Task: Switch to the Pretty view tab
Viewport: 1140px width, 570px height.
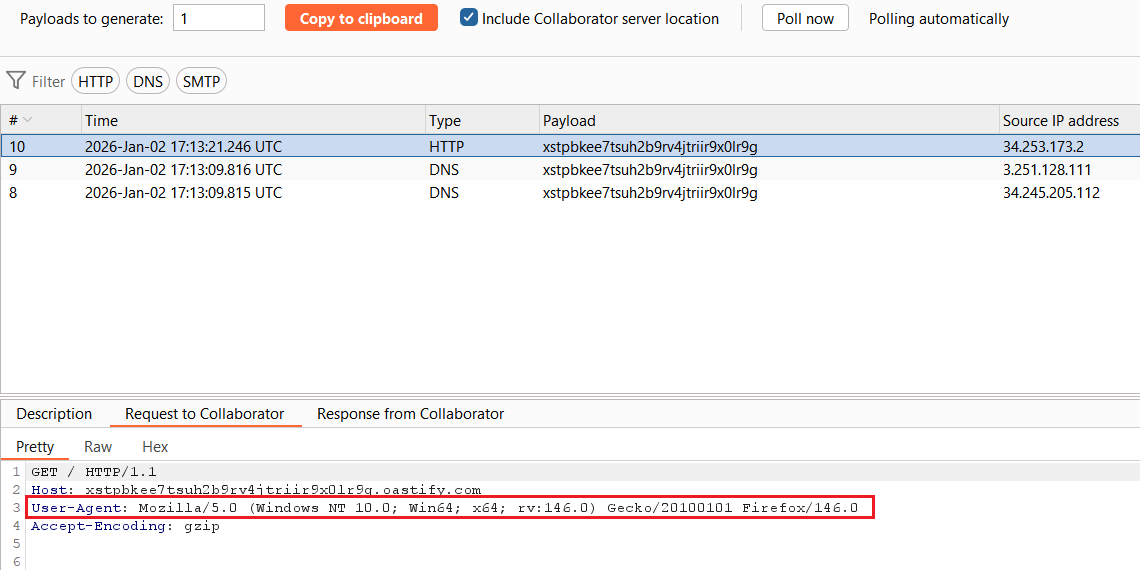Action: point(35,446)
